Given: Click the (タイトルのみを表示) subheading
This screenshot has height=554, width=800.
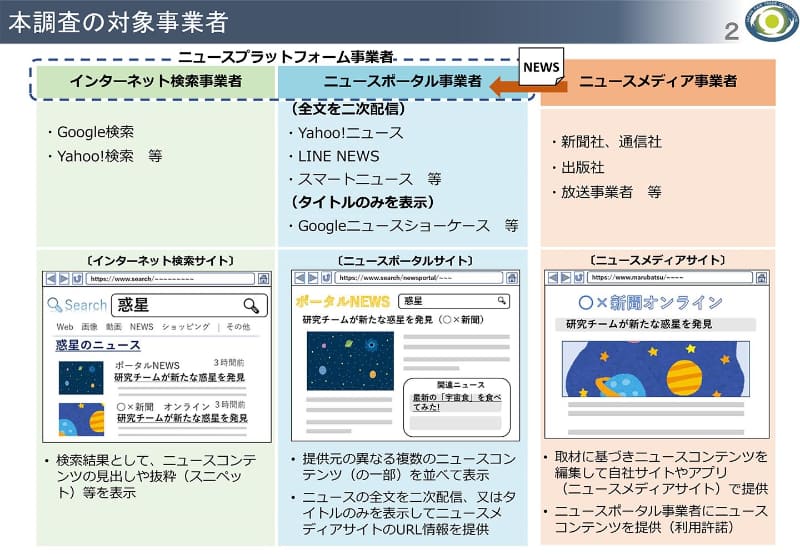Looking at the screenshot, I should [x=363, y=203].
